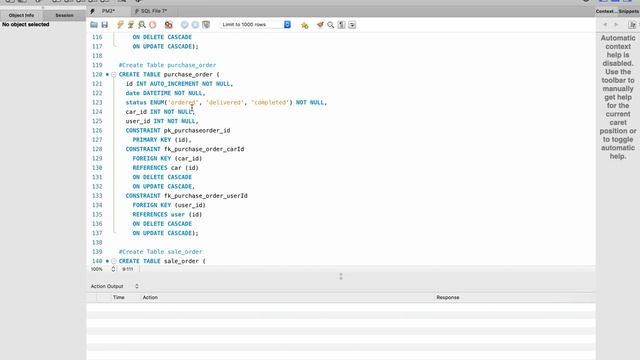The height and width of the screenshot is (360, 640).
Task: Collapse the CREATE TABLE purchase_order block
Action: coord(113,75)
